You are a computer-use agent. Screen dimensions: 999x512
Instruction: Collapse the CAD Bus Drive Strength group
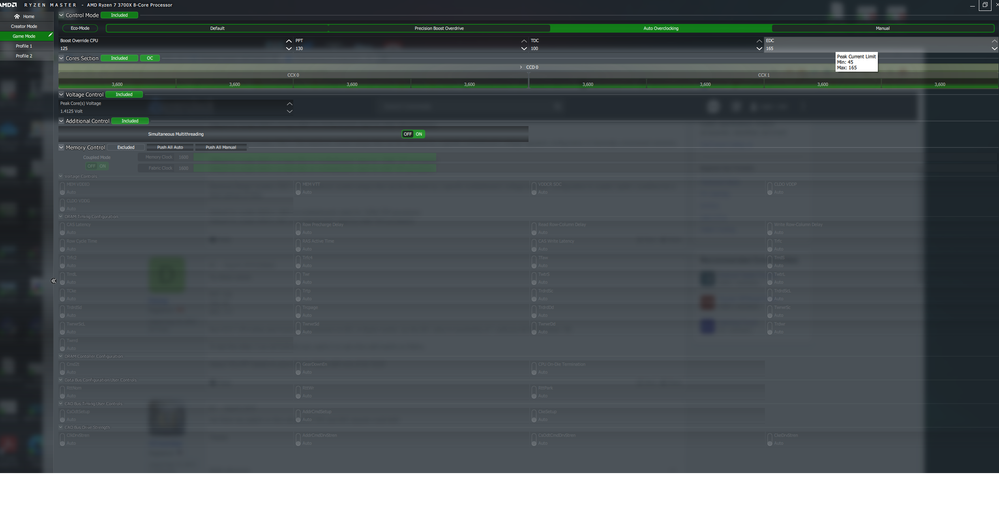click(61, 427)
